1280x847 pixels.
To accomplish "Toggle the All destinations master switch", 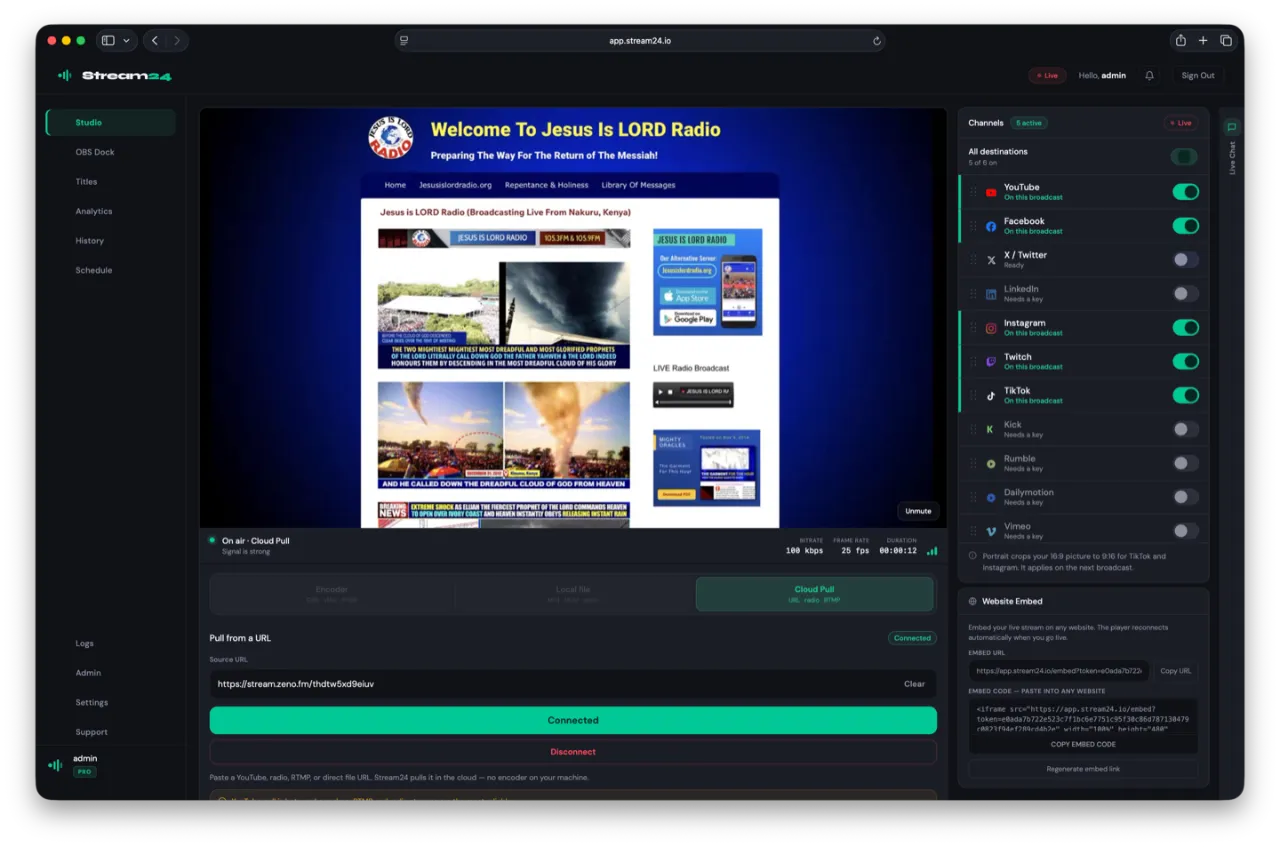I will point(1185,157).
